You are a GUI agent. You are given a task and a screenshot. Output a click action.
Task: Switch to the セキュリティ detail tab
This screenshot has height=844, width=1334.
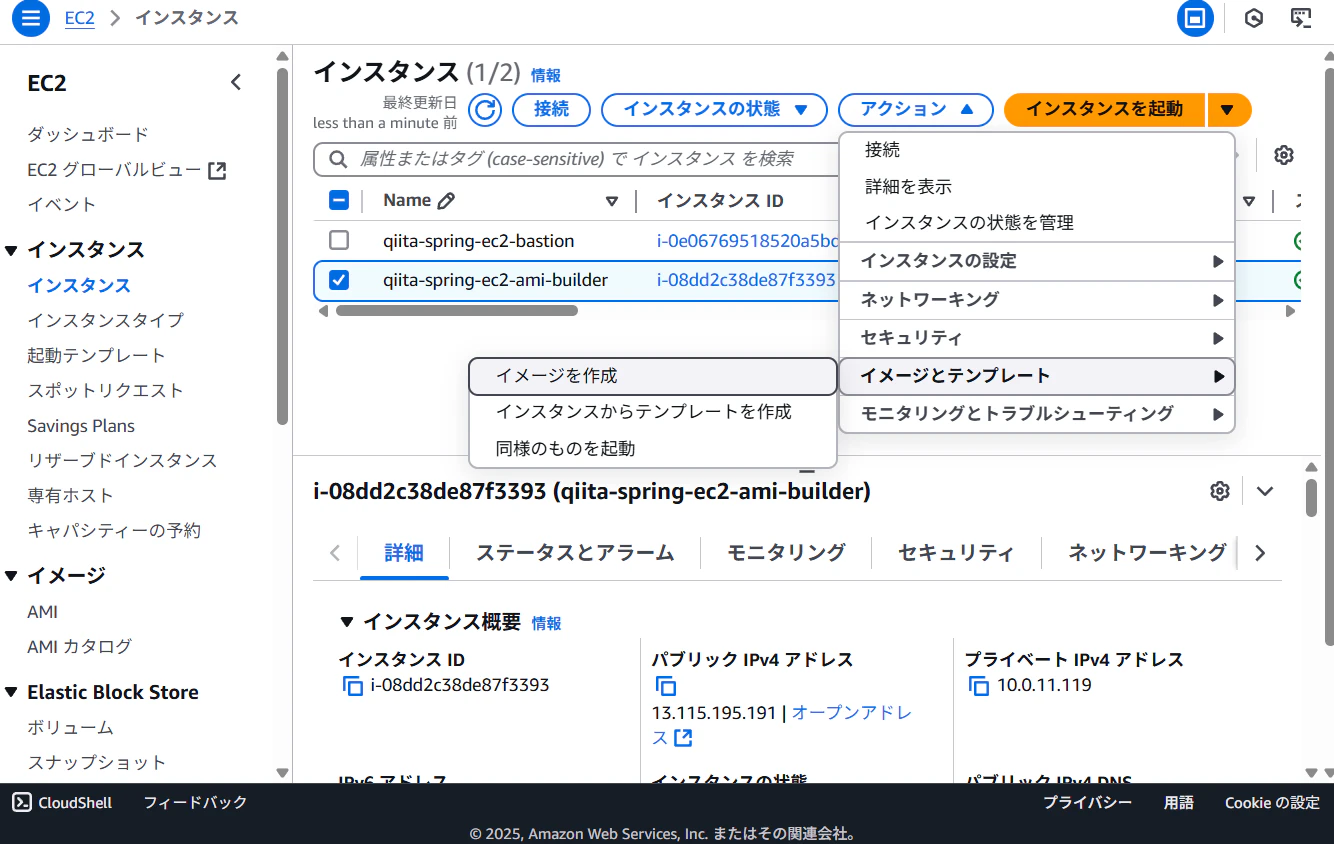tap(956, 553)
